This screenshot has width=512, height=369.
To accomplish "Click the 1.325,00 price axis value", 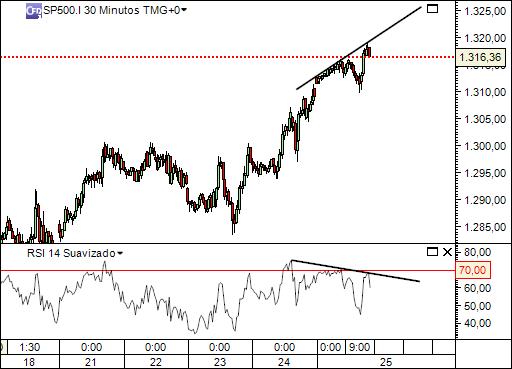I will 485,11.
